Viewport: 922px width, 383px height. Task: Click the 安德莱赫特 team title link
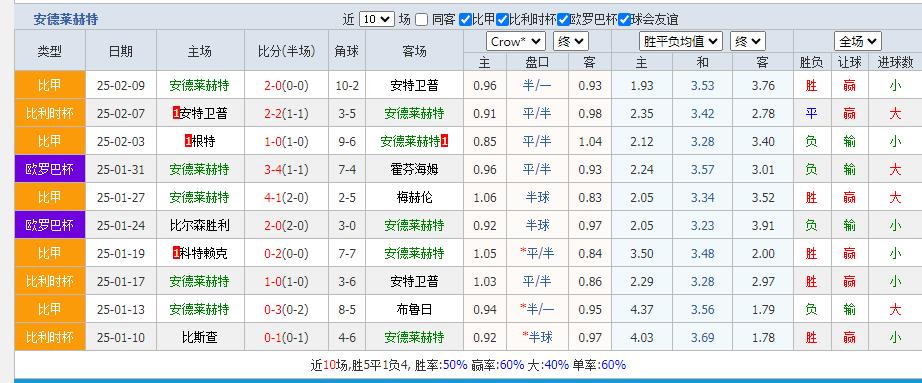(x=66, y=19)
